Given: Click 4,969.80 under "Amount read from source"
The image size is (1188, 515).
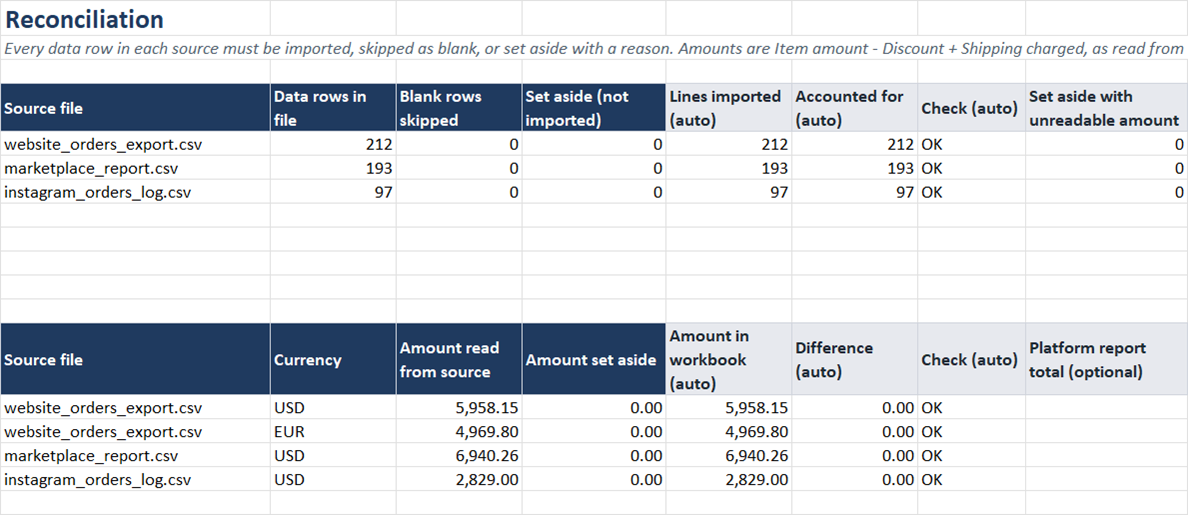Looking at the screenshot, I should tap(458, 432).
